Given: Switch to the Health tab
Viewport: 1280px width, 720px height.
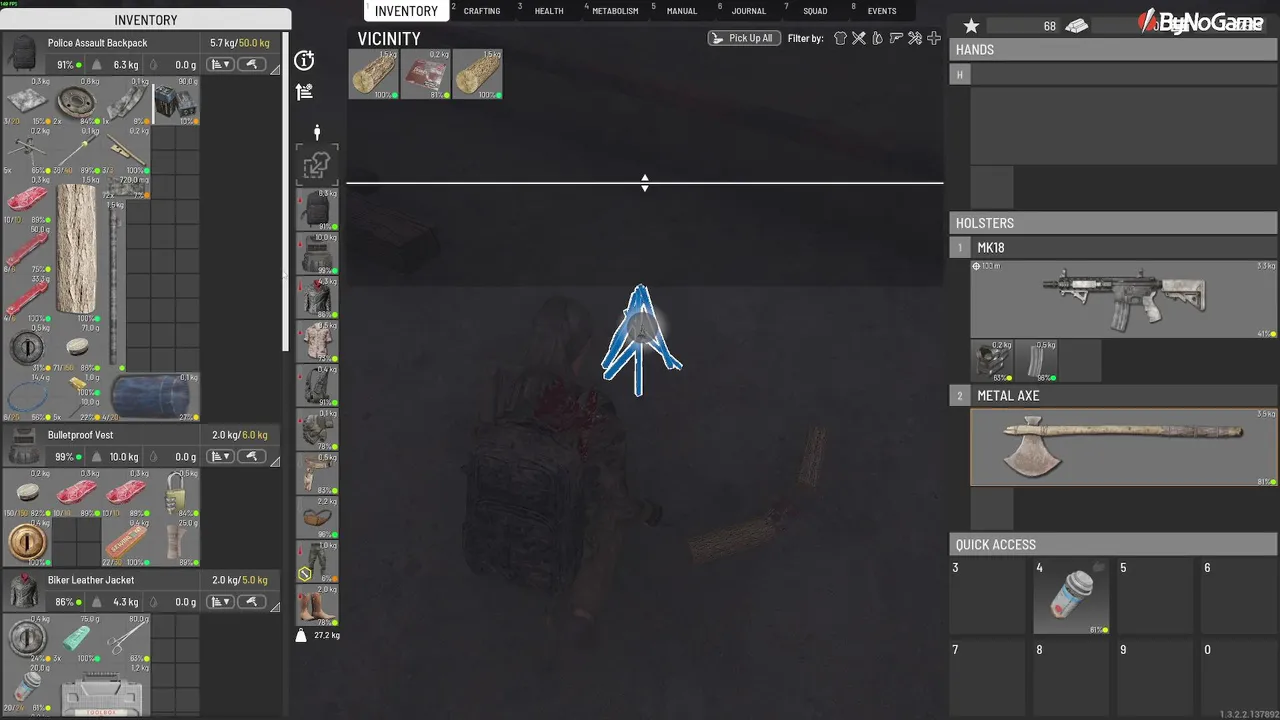Looking at the screenshot, I should pos(549,11).
